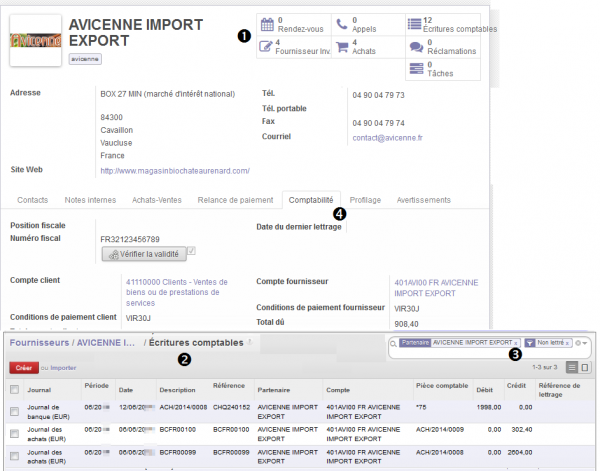Open the 401AVI00 FR AVICENNE supplier account link

point(436,288)
